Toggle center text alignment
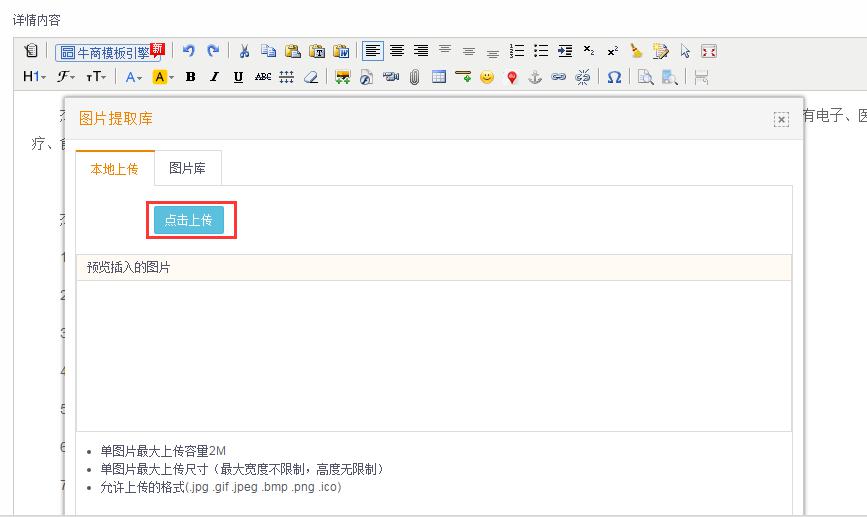867x517 pixels. coord(397,51)
